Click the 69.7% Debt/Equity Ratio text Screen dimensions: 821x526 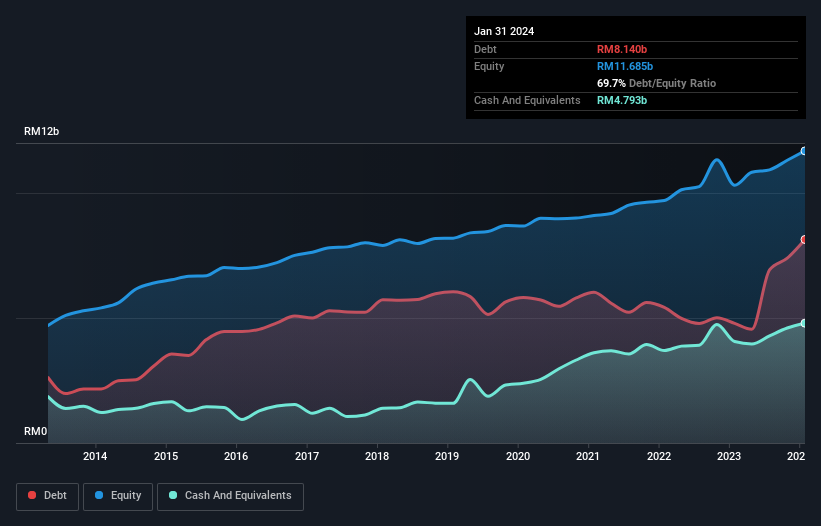tap(656, 83)
